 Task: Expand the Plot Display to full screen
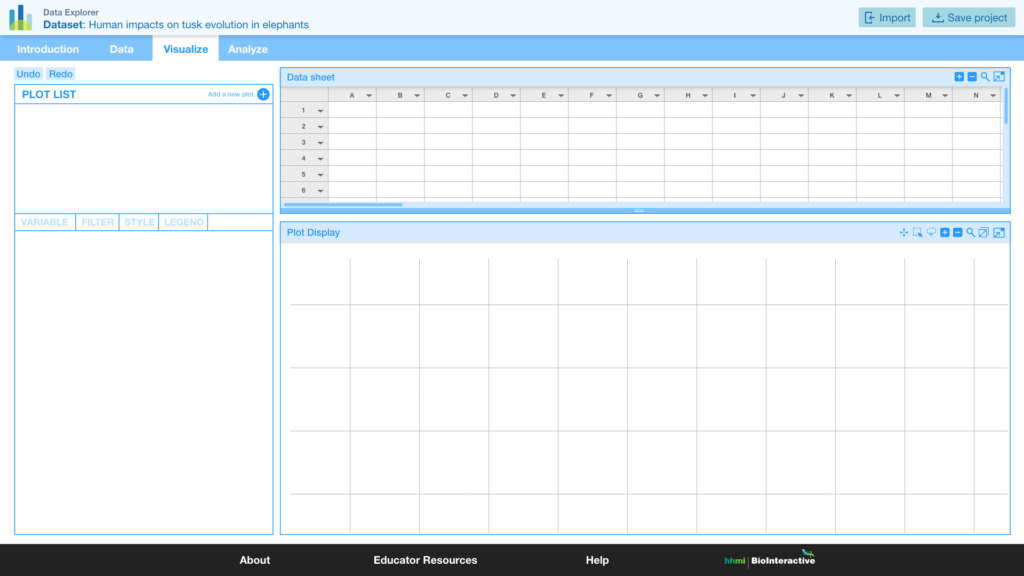tap(999, 231)
